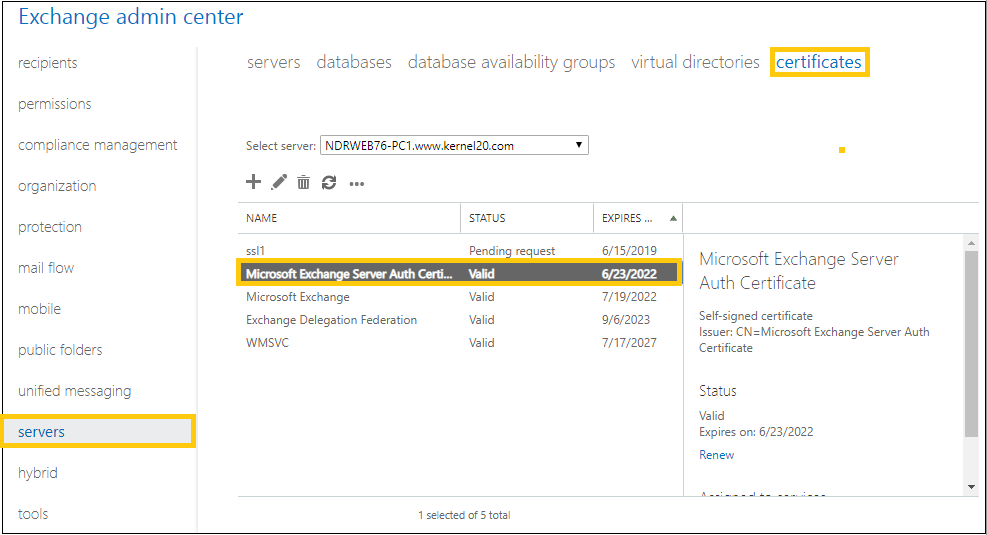Click the plus icon to add a certificate
This screenshot has width=987, height=535.
253,182
